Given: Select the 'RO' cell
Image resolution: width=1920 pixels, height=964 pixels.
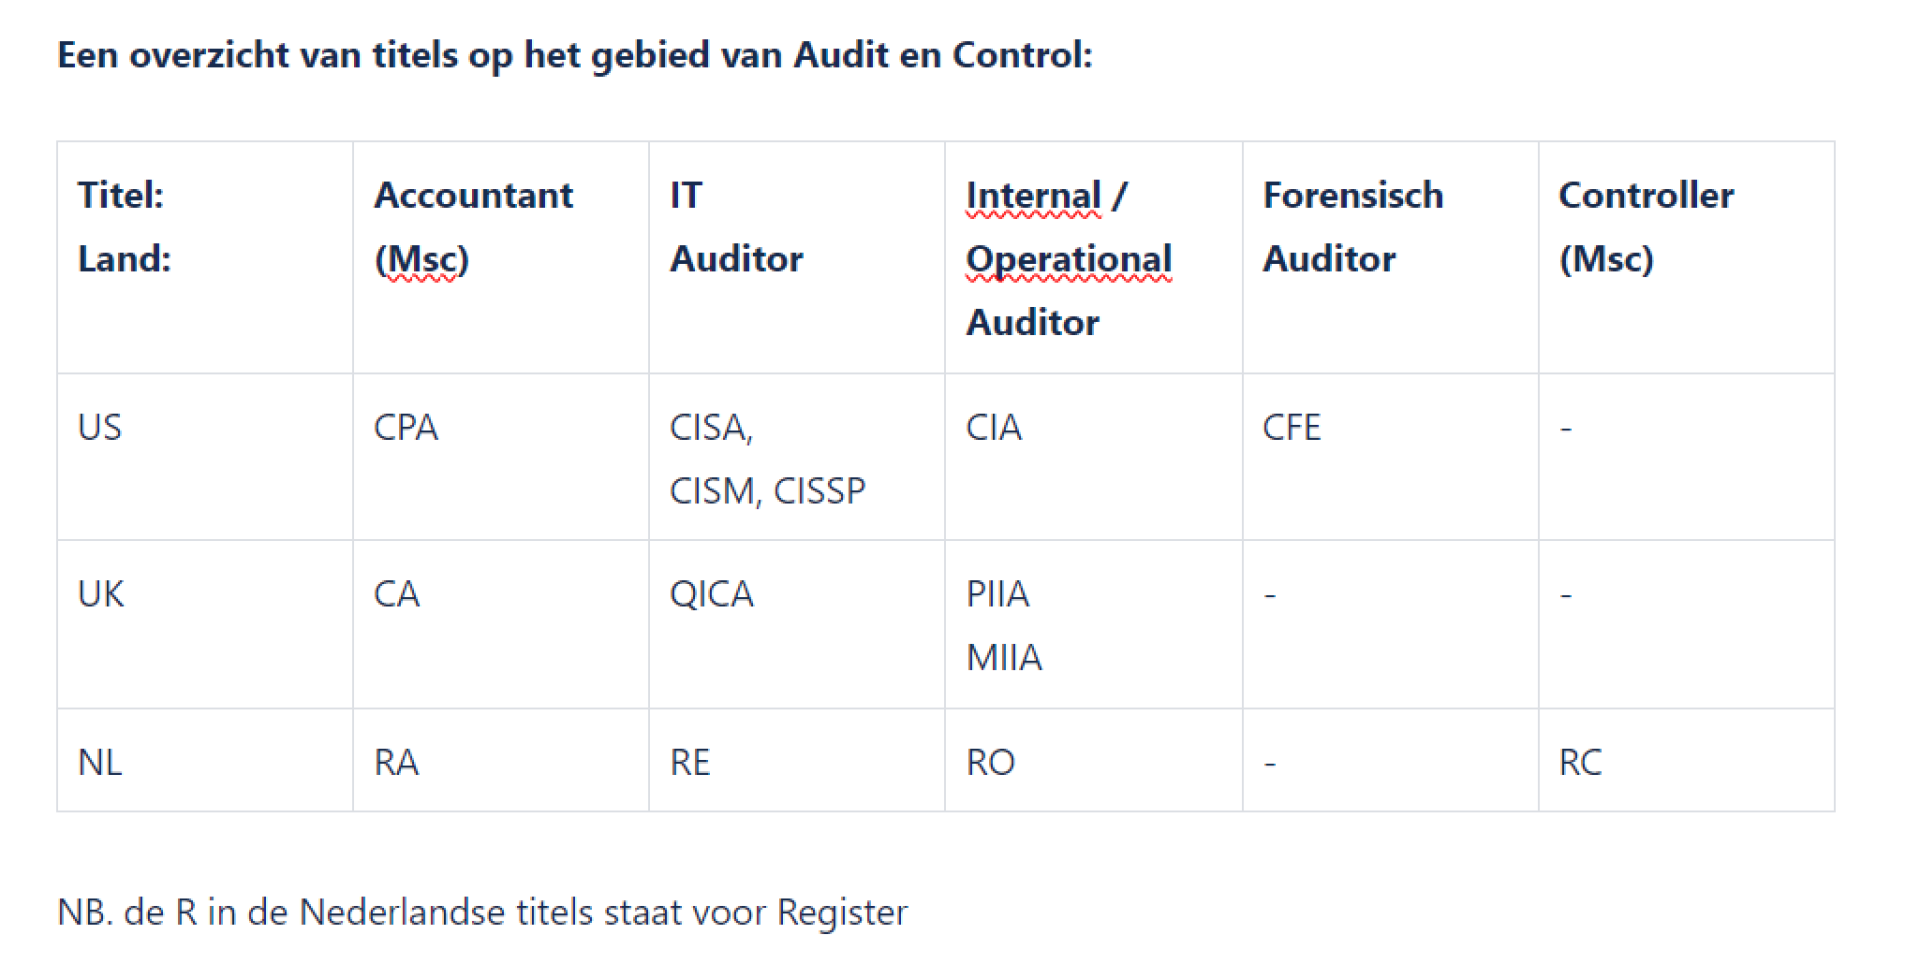Looking at the screenshot, I should [x=990, y=763].
